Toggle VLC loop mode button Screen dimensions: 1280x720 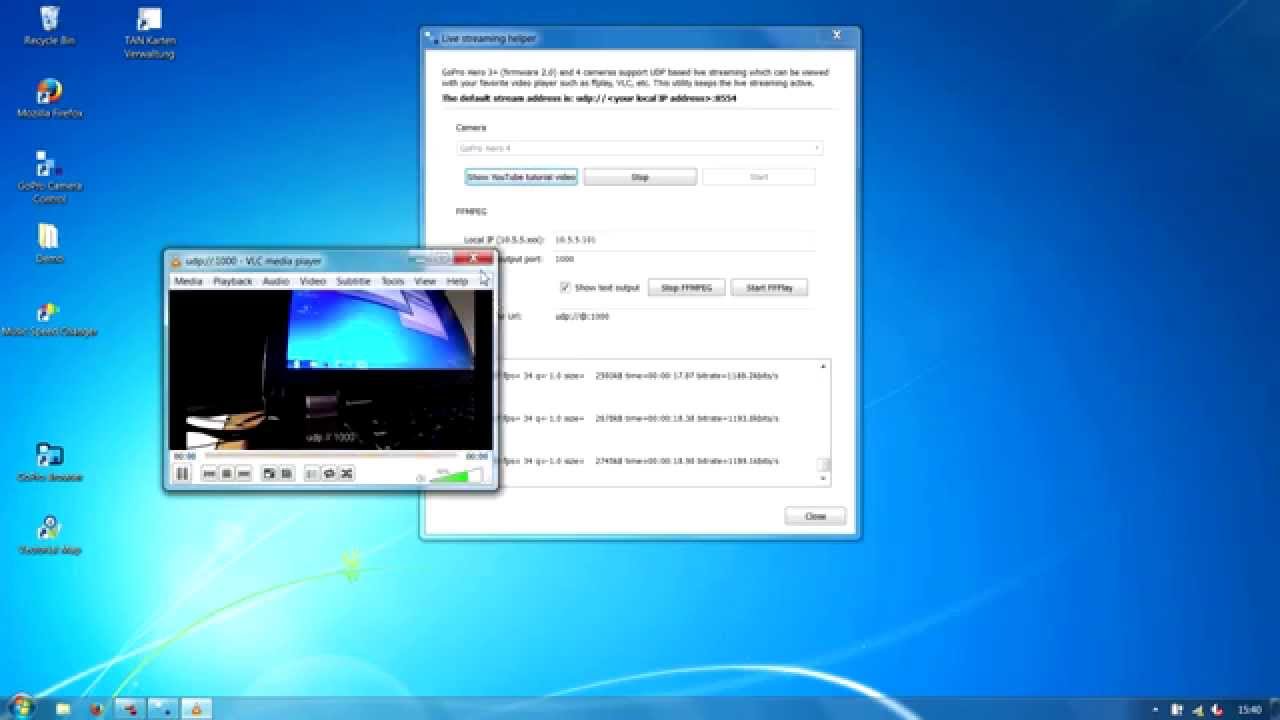tap(329, 474)
